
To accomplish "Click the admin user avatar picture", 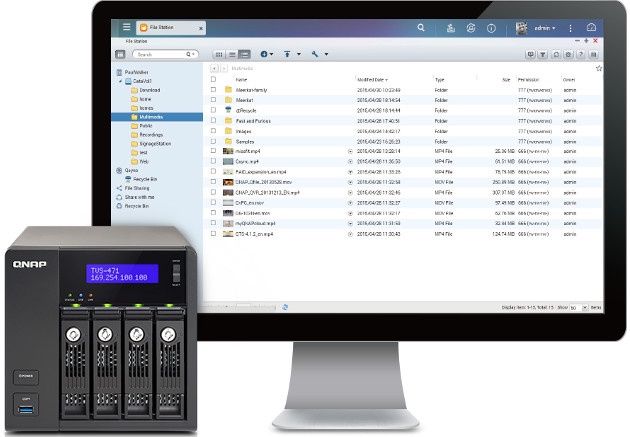I will point(521,28).
